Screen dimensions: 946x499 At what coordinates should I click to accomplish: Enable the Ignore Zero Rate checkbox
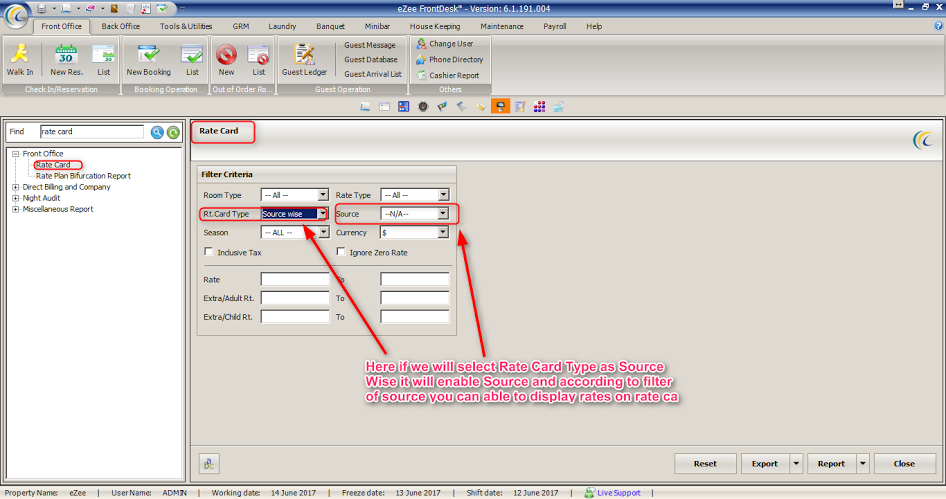tap(341, 252)
